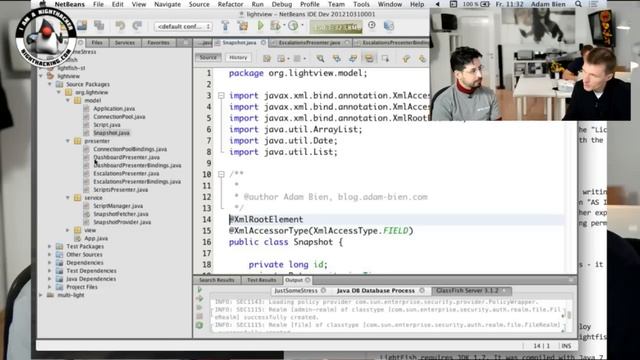Click the Clean and Build icon

tap(243, 26)
